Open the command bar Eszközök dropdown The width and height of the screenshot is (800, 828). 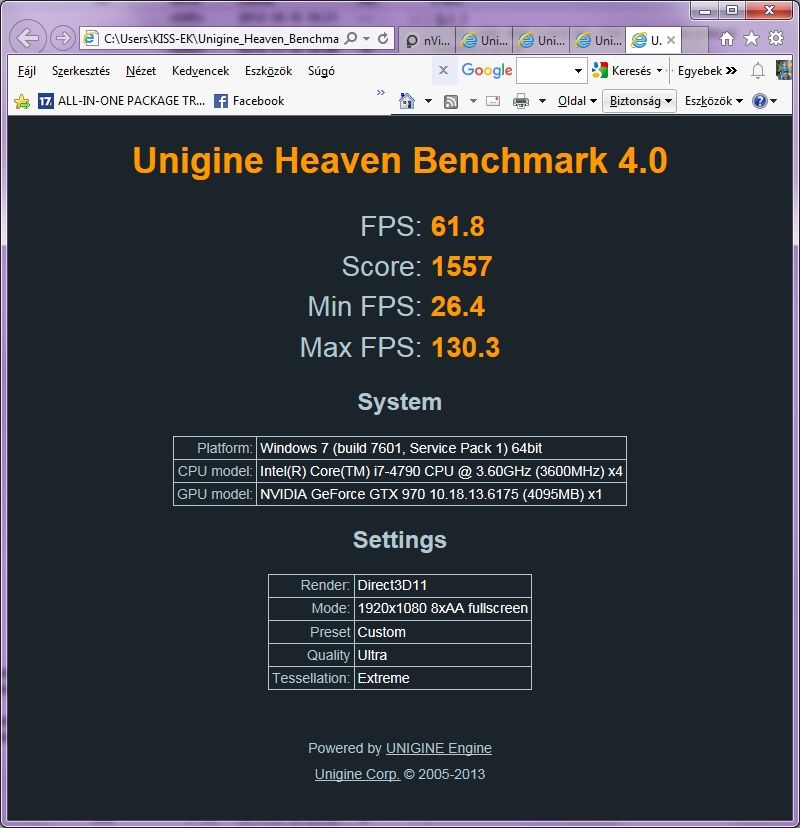[x=714, y=101]
